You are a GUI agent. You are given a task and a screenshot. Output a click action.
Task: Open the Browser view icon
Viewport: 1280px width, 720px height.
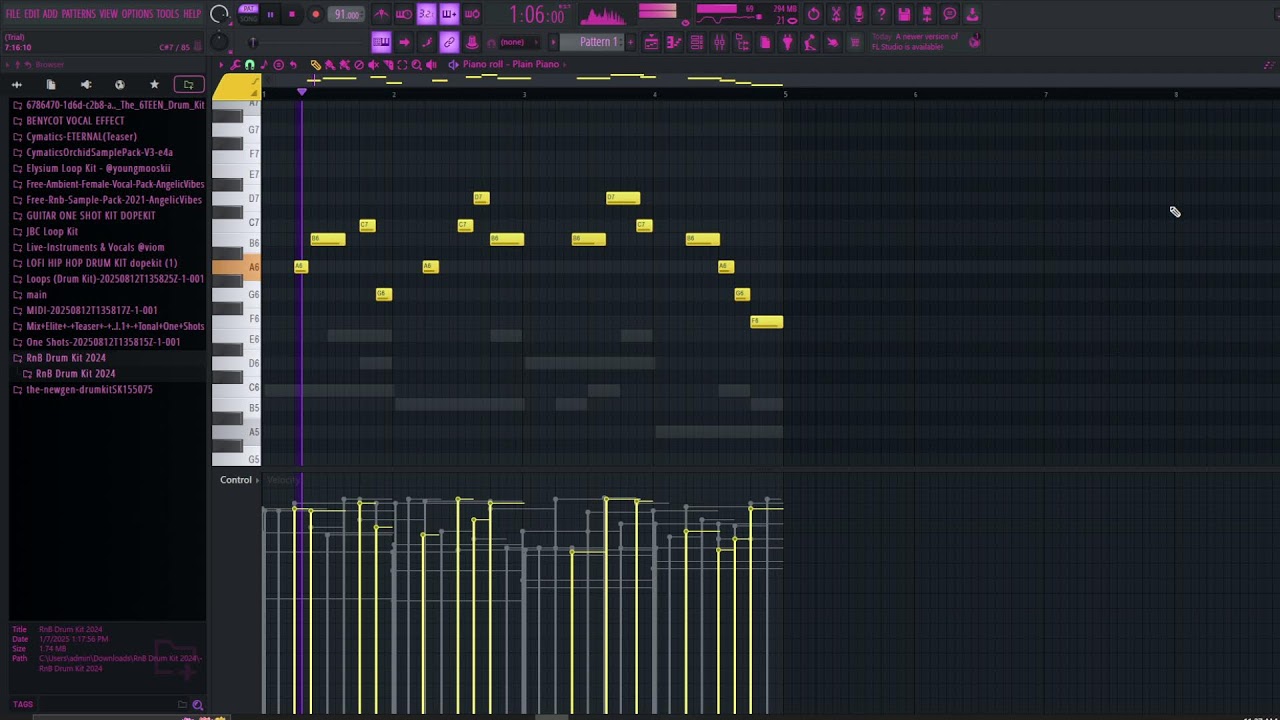tap(742, 42)
